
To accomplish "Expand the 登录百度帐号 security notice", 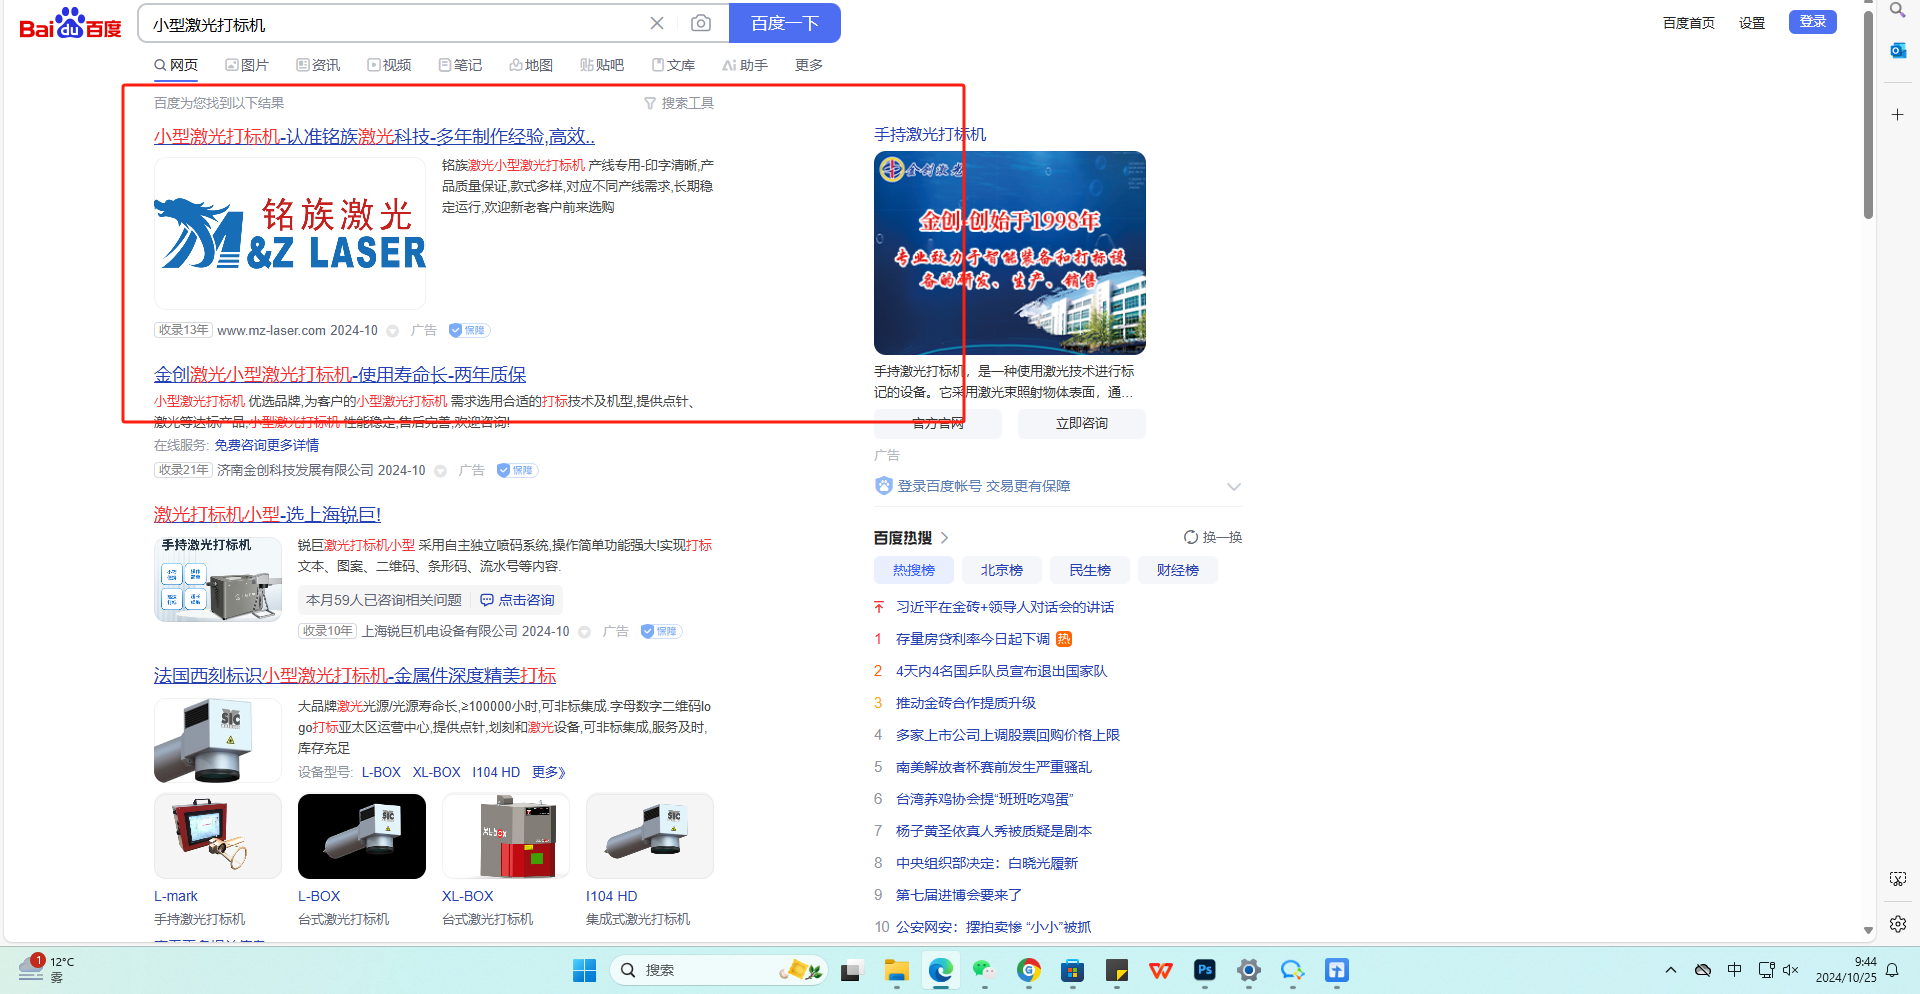I will pos(1233,487).
